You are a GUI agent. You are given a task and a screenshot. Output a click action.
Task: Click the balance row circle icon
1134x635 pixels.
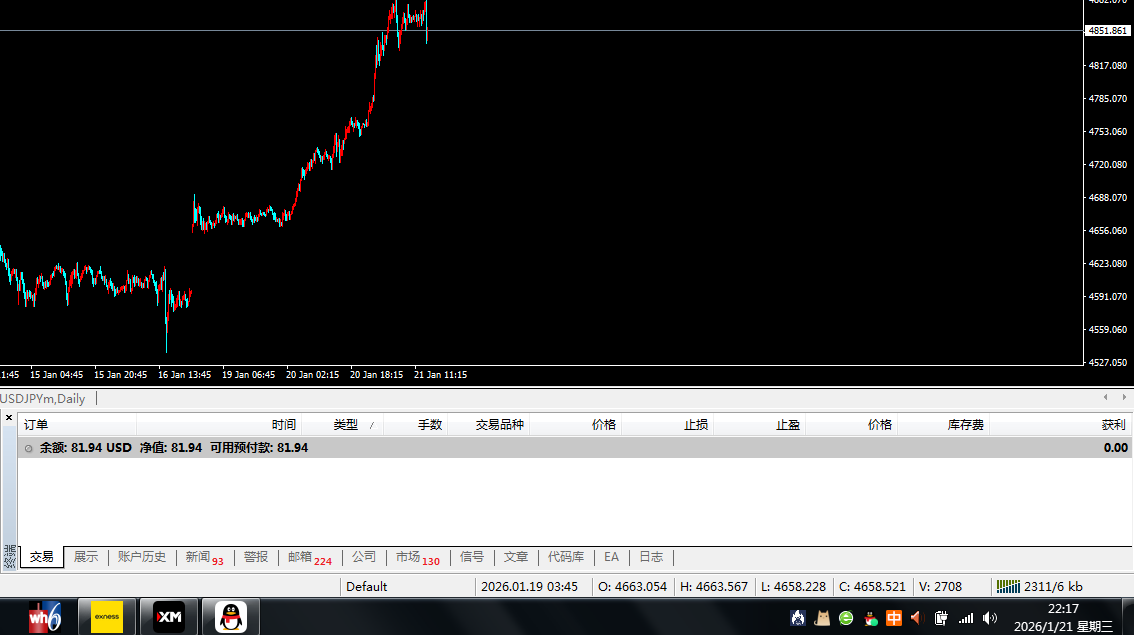[28, 449]
